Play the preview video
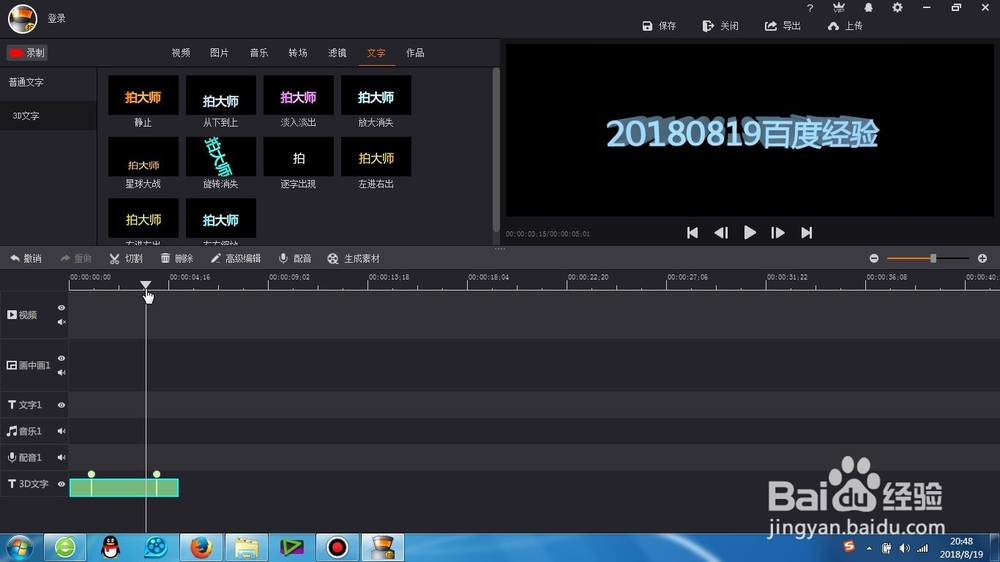Viewport: 1000px width, 562px height. tap(750, 233)
